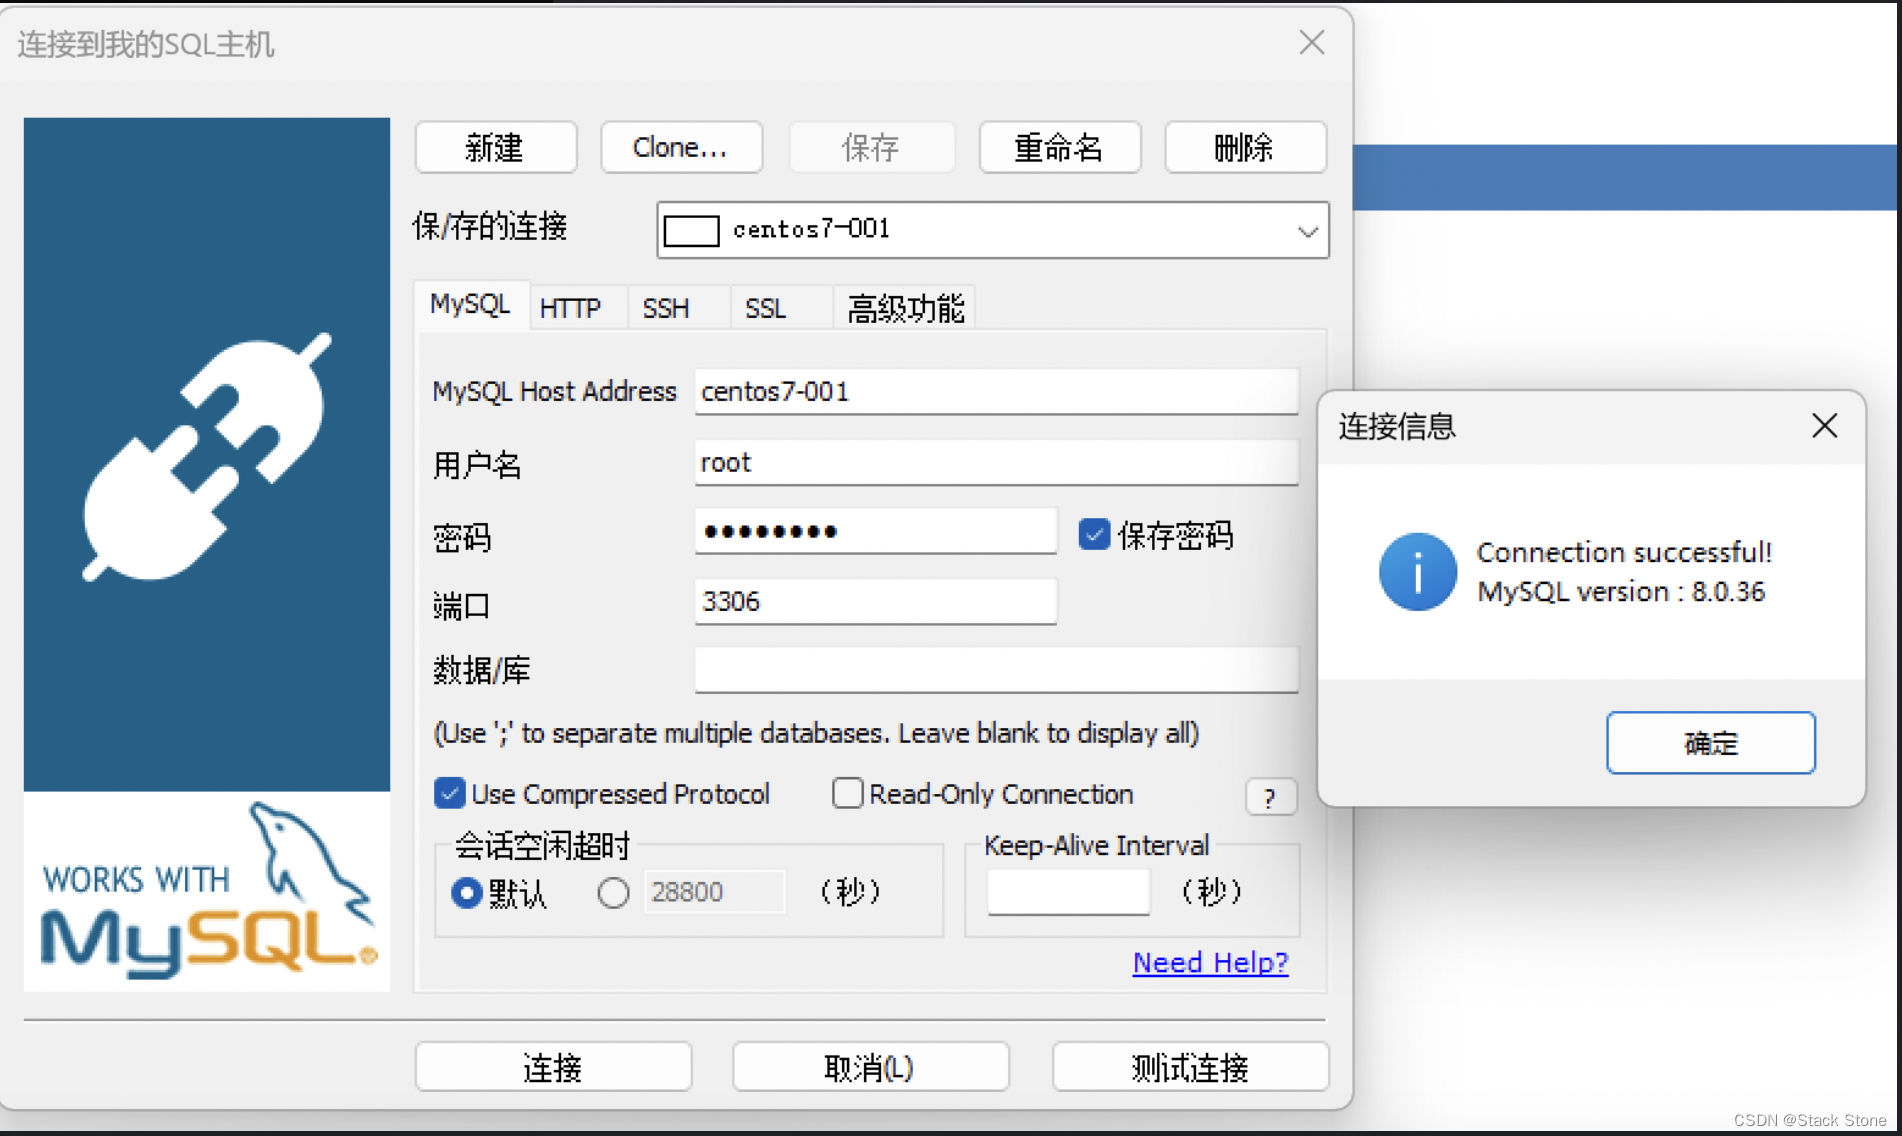
Task: Toggle the 保存密码 checkbox
Action: point(1094,535)
